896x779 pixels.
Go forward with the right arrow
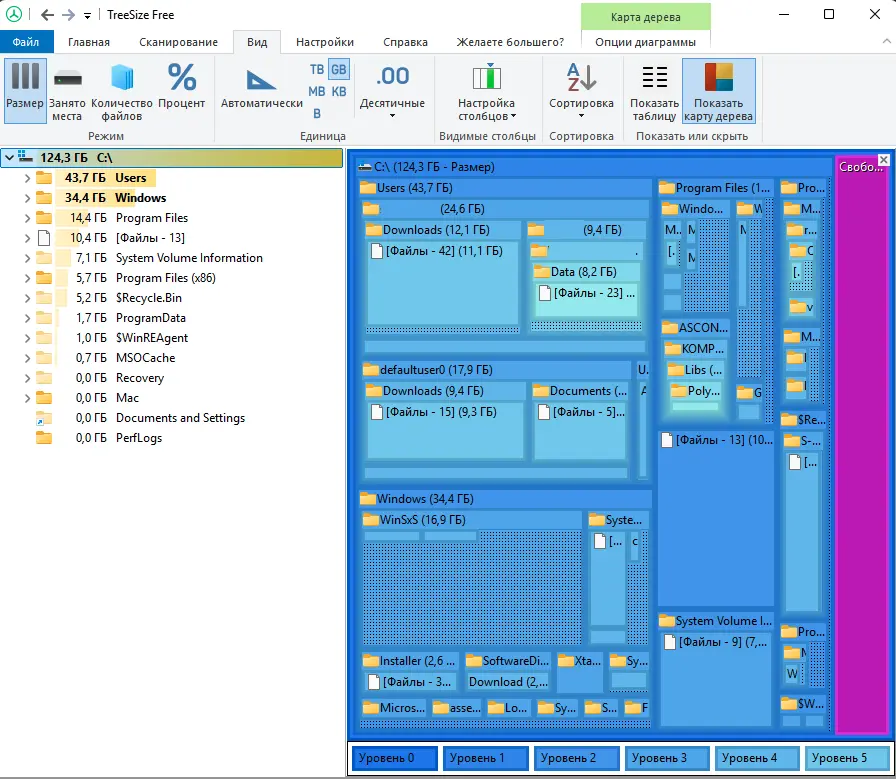pos(69,15)
